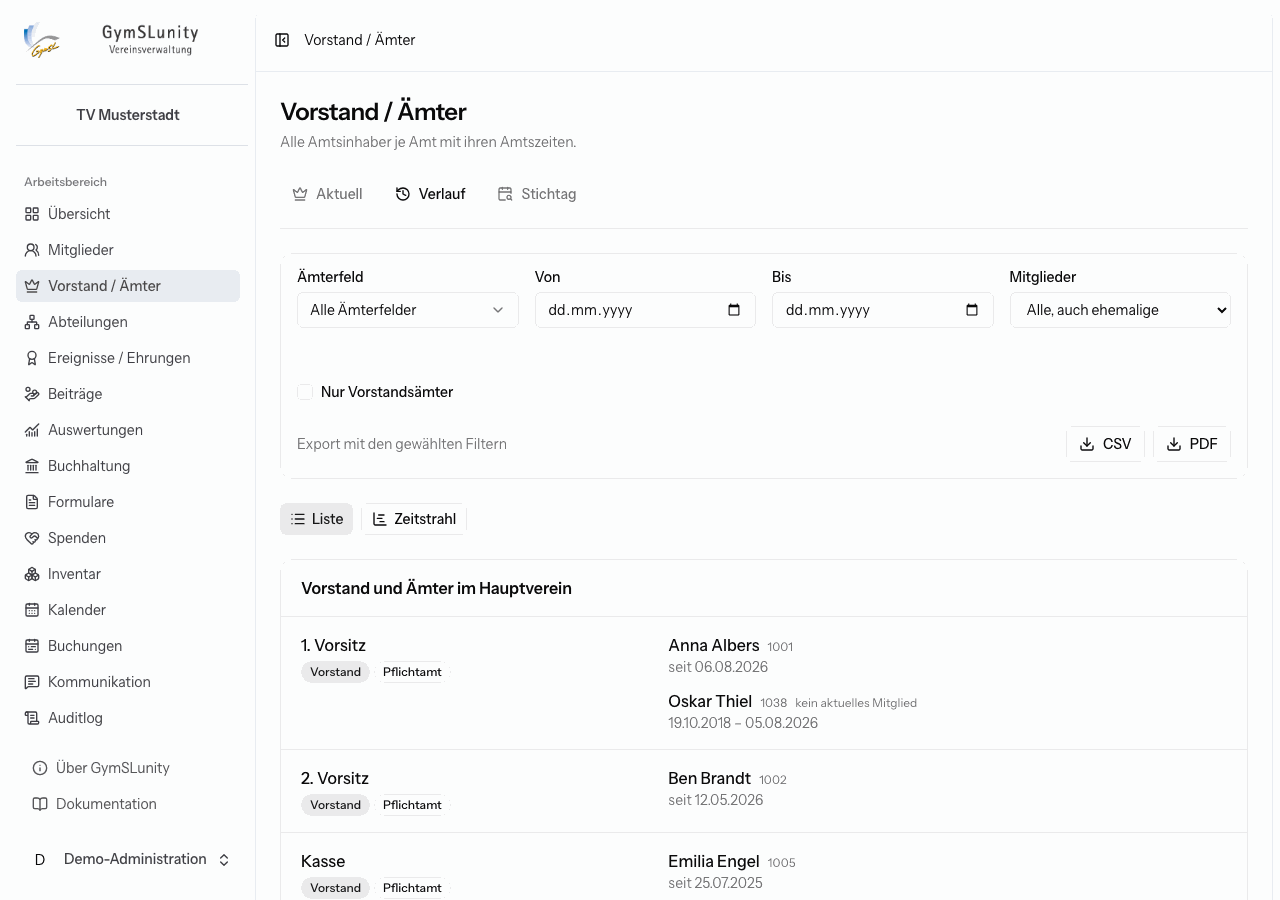Click the Formulare document icon
The height and width of the screenshot is (900, 1280).
pyautogui.click(x=32, y=502)
